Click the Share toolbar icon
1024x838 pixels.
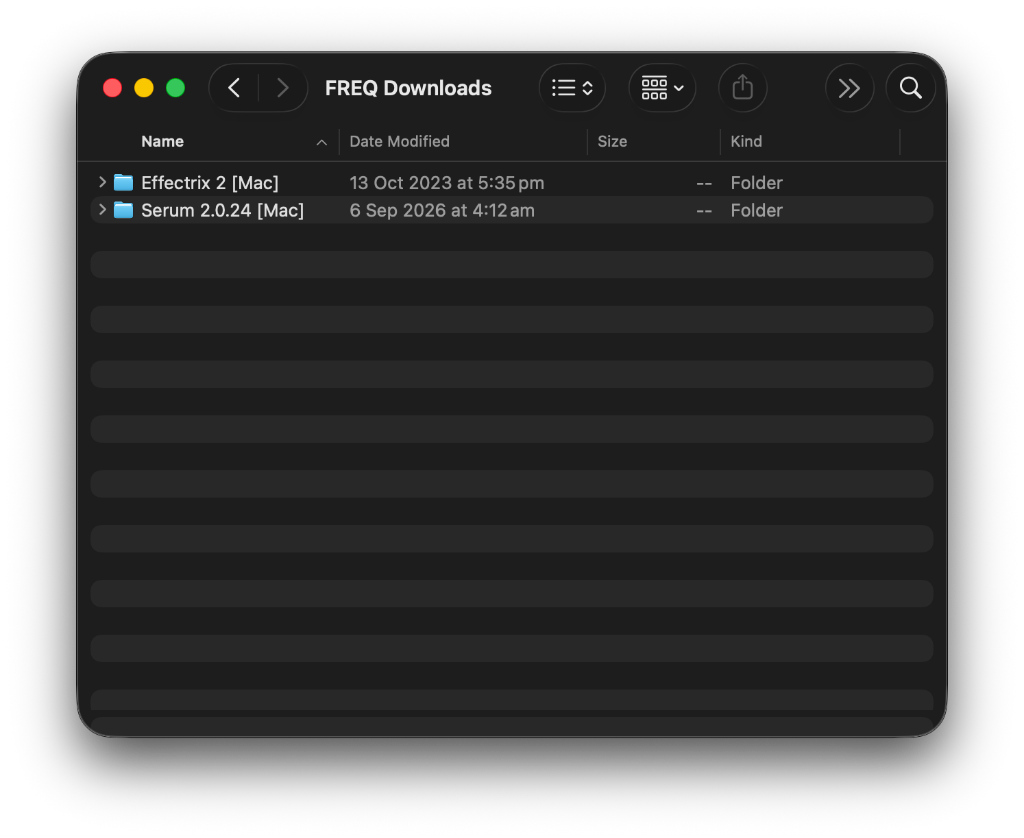(x=743, y=88)
